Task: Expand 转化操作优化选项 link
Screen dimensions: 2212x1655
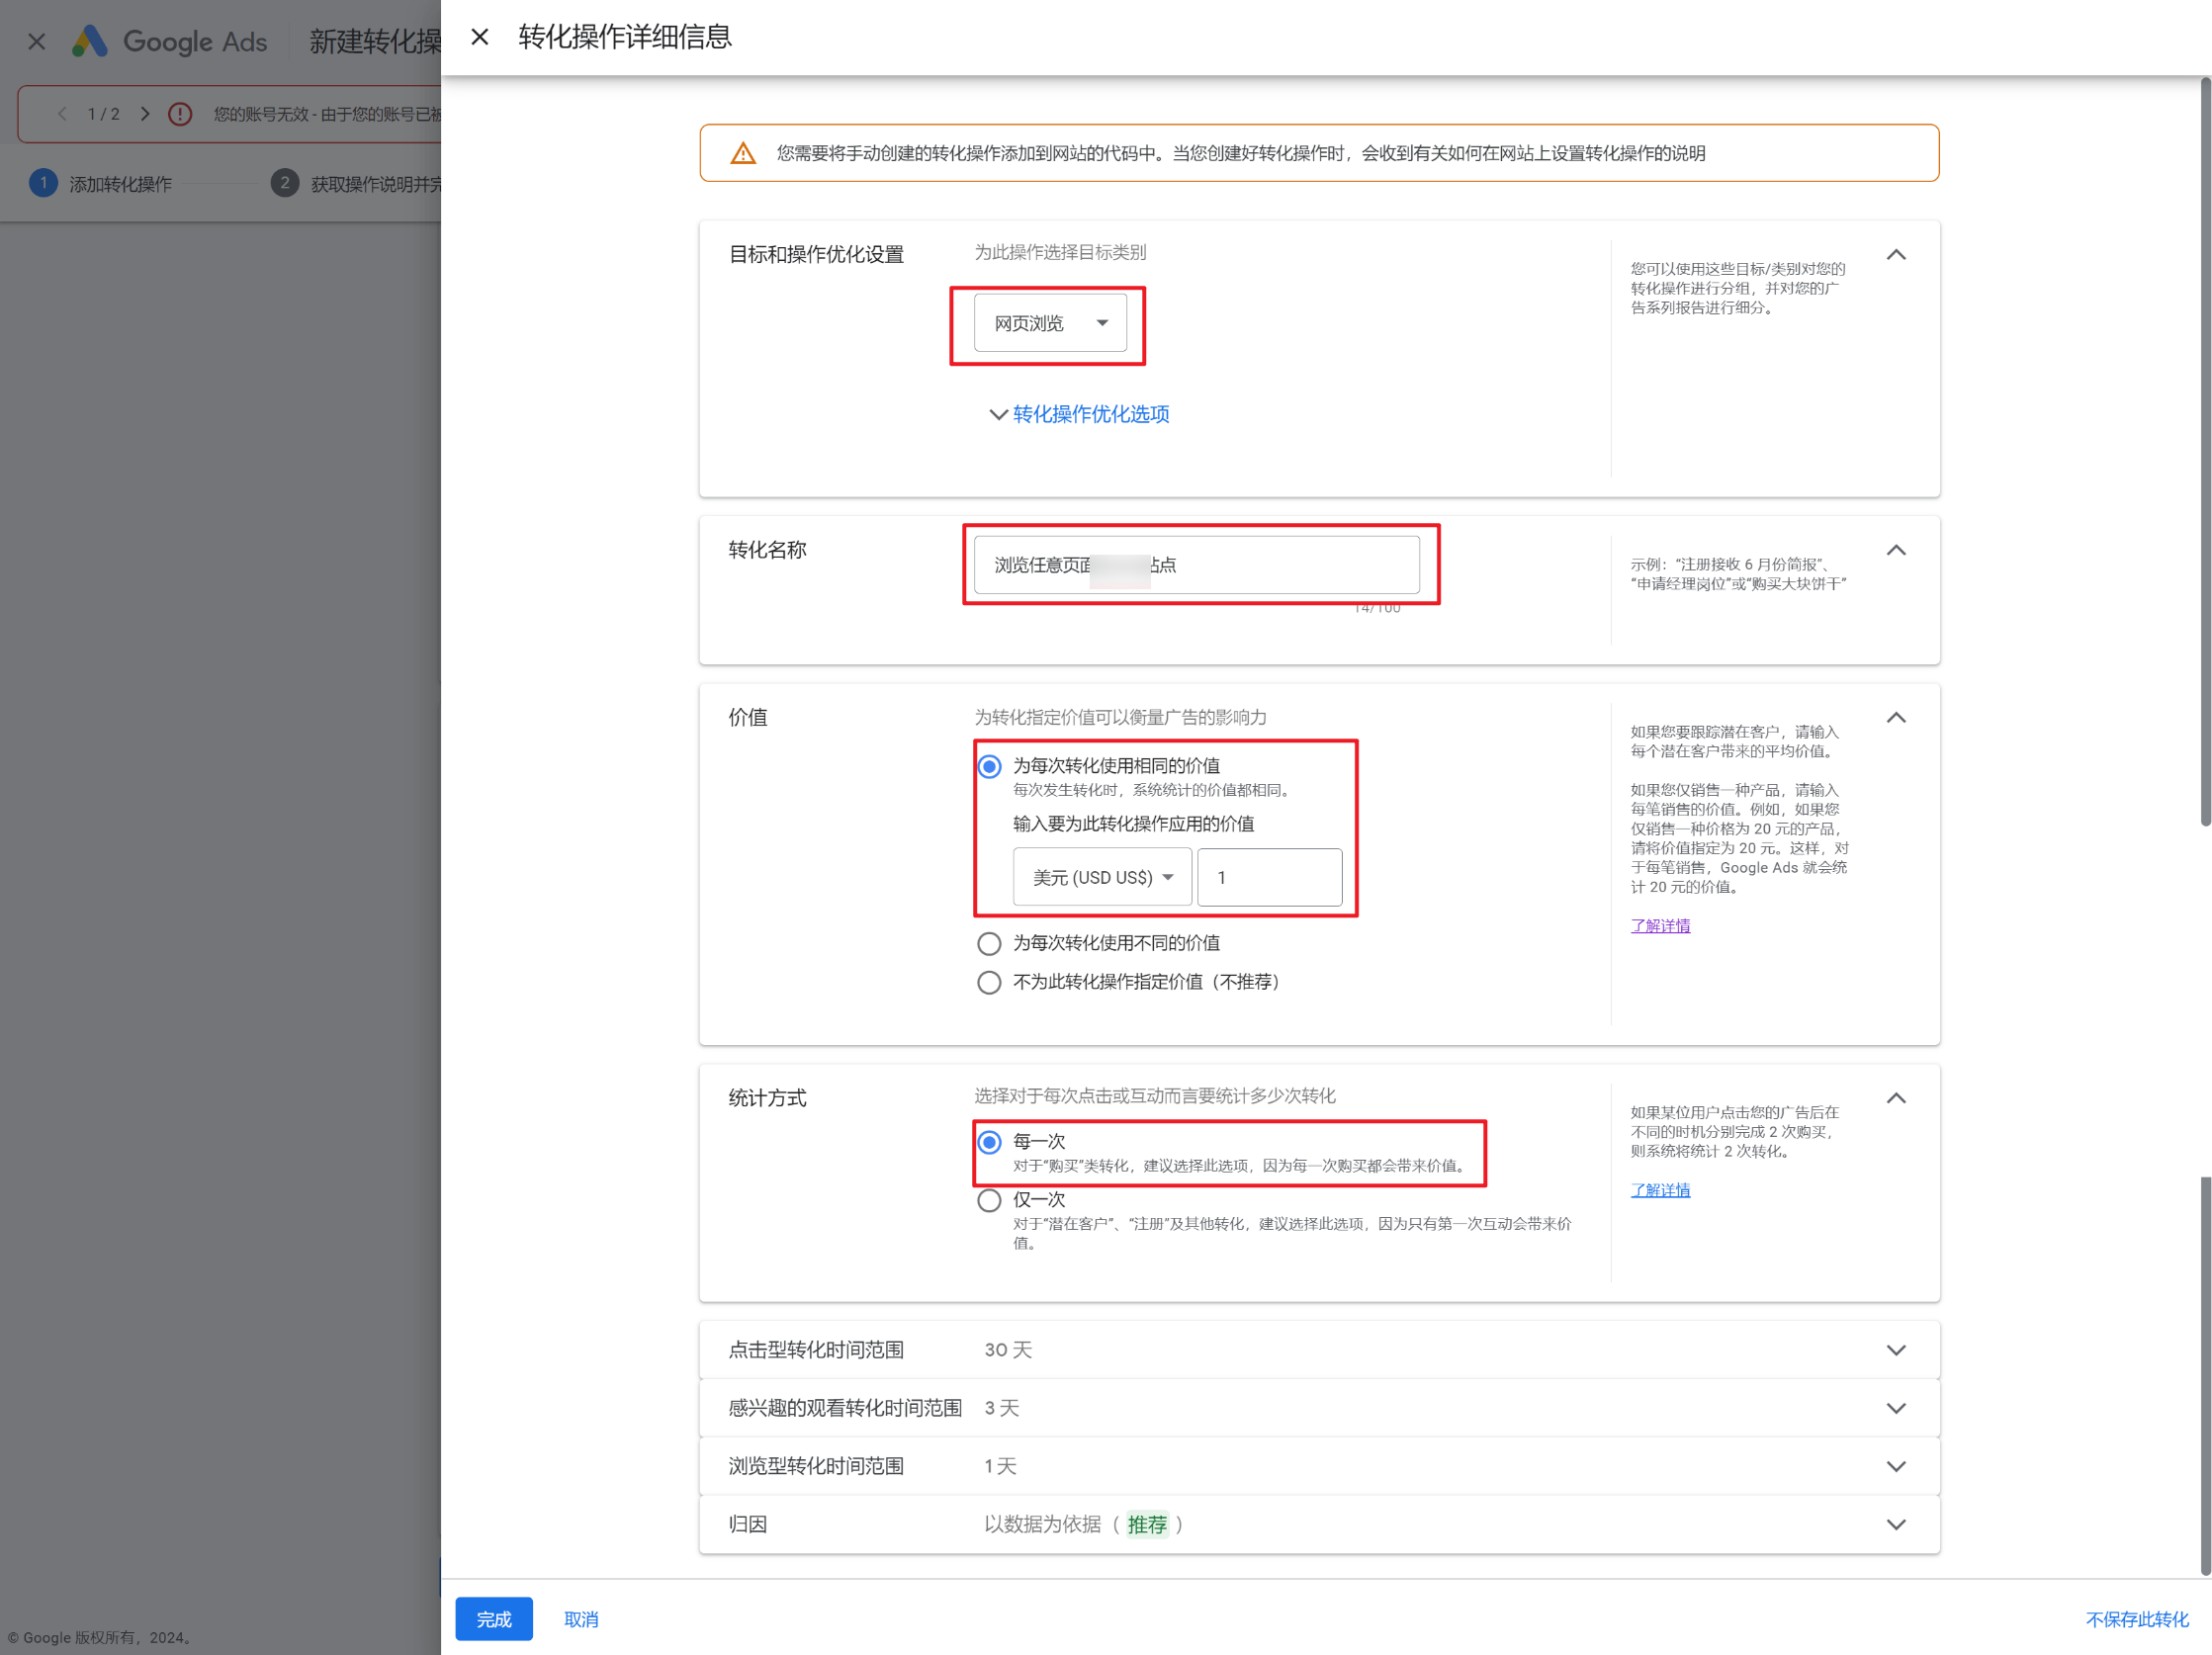Action: point(1089,414)
